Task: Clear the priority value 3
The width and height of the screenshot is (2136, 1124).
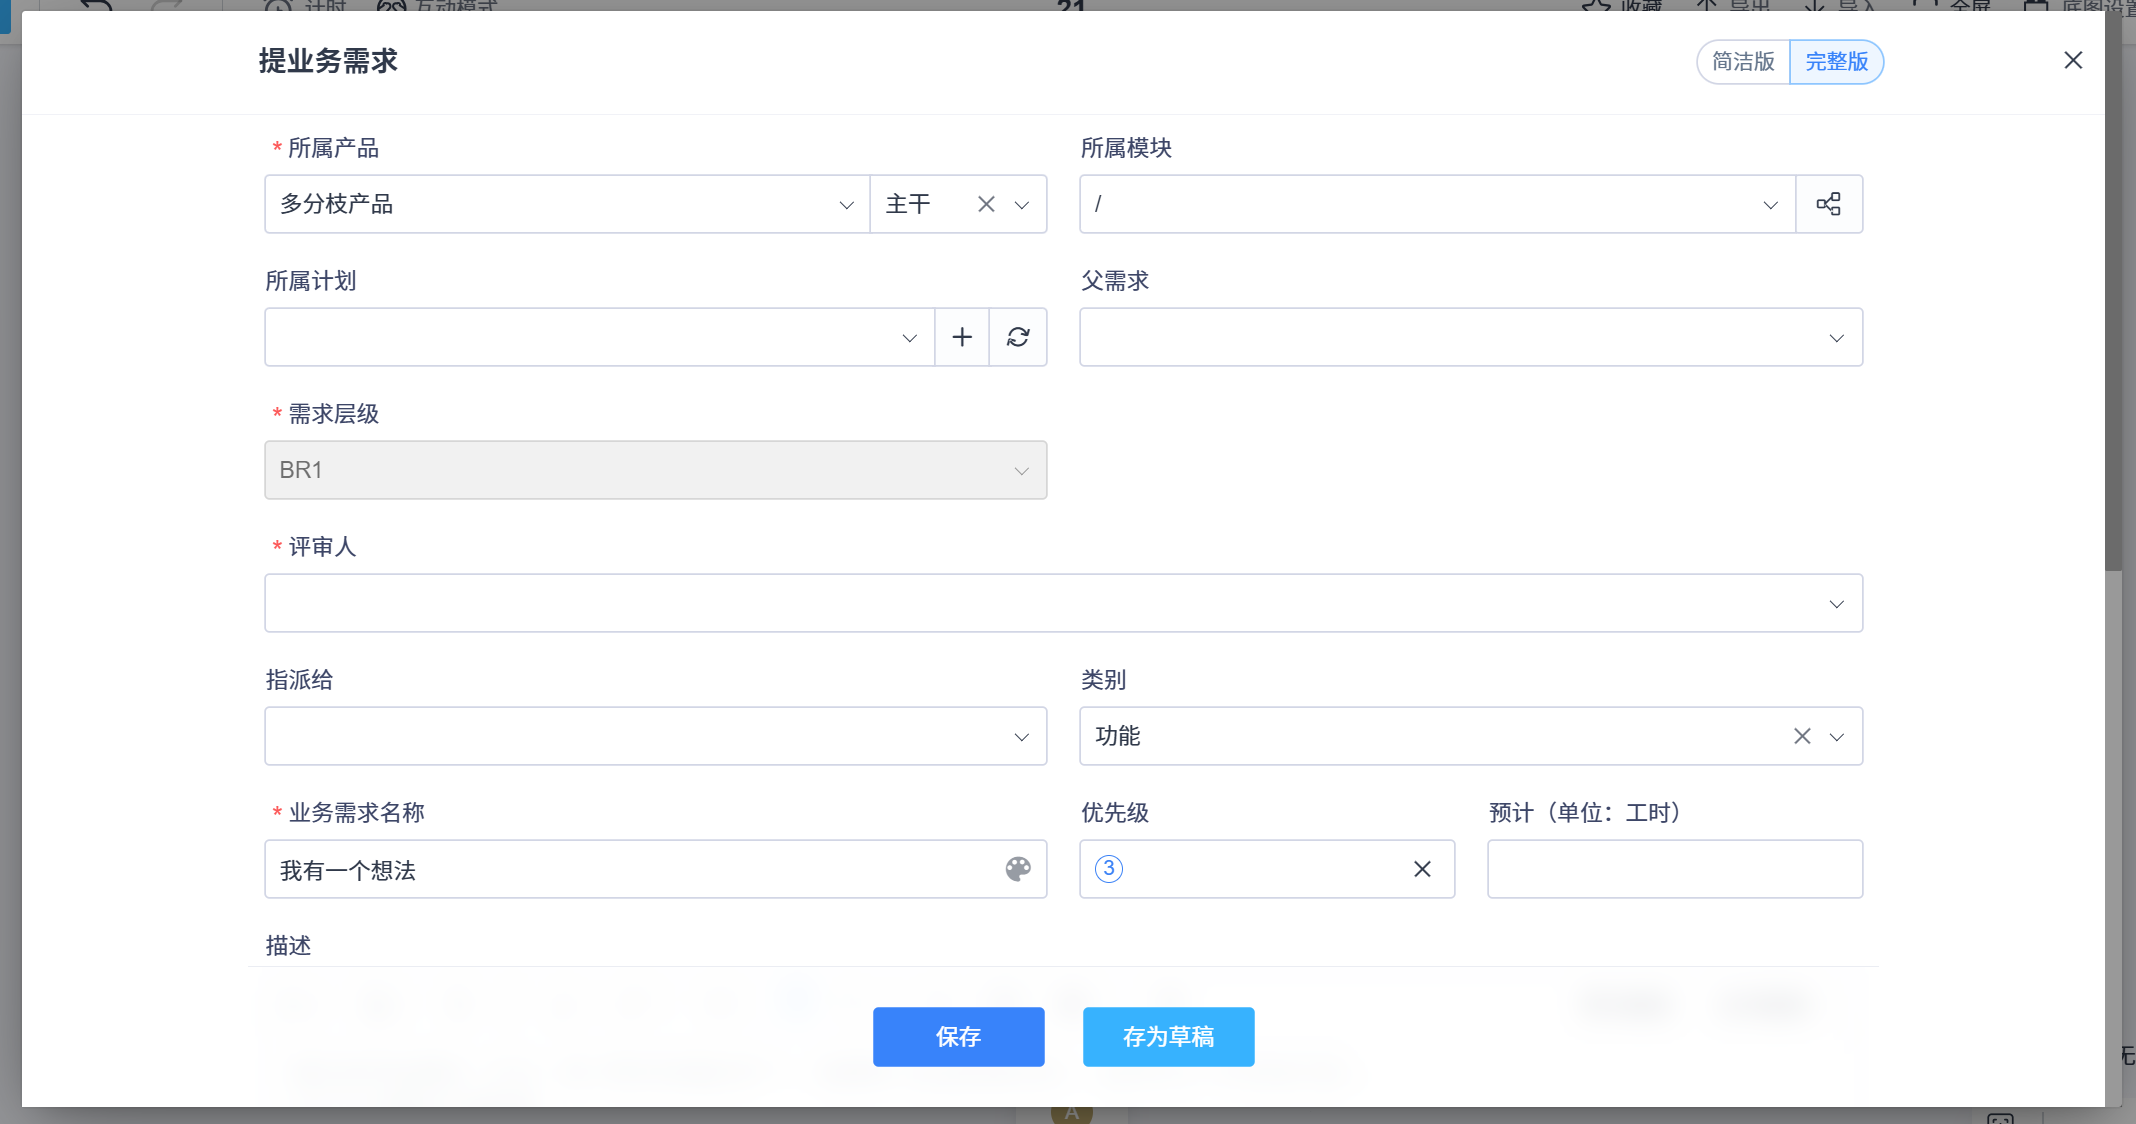Action: (x=1422, y=869)
